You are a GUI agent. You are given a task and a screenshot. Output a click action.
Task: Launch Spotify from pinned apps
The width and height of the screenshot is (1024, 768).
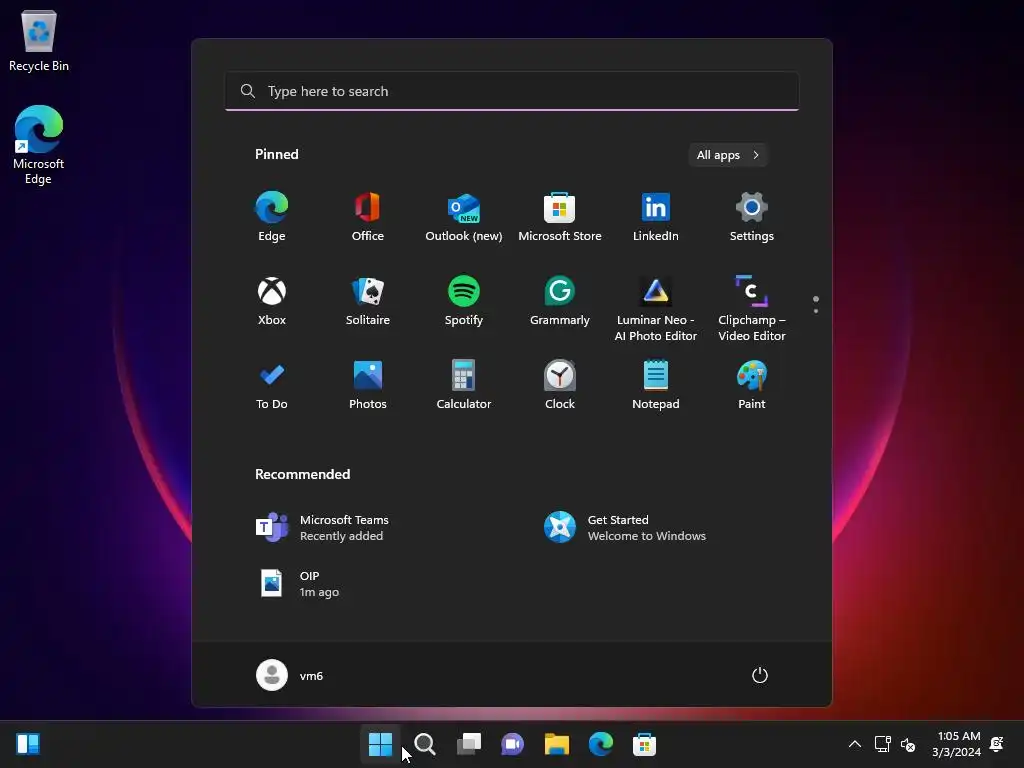pos(464,301)
